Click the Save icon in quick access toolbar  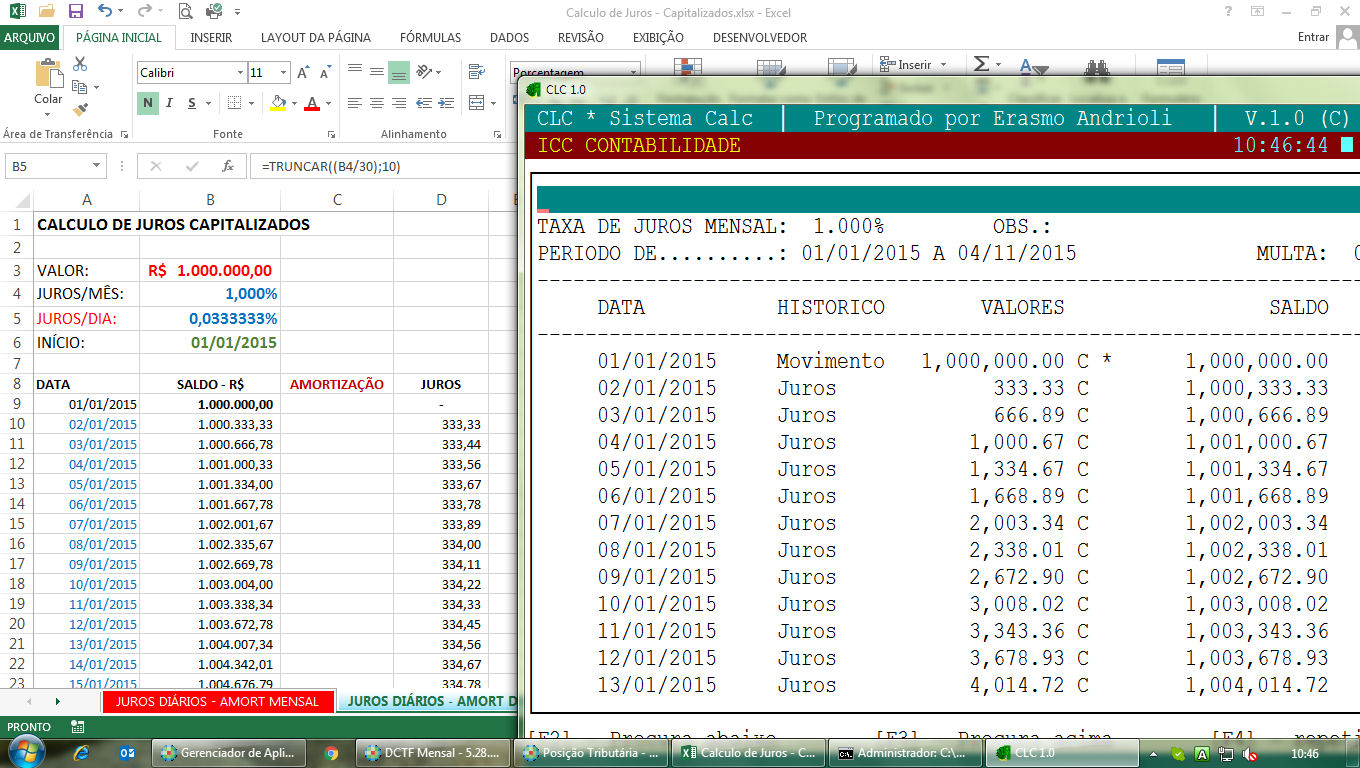pos(76,12)
